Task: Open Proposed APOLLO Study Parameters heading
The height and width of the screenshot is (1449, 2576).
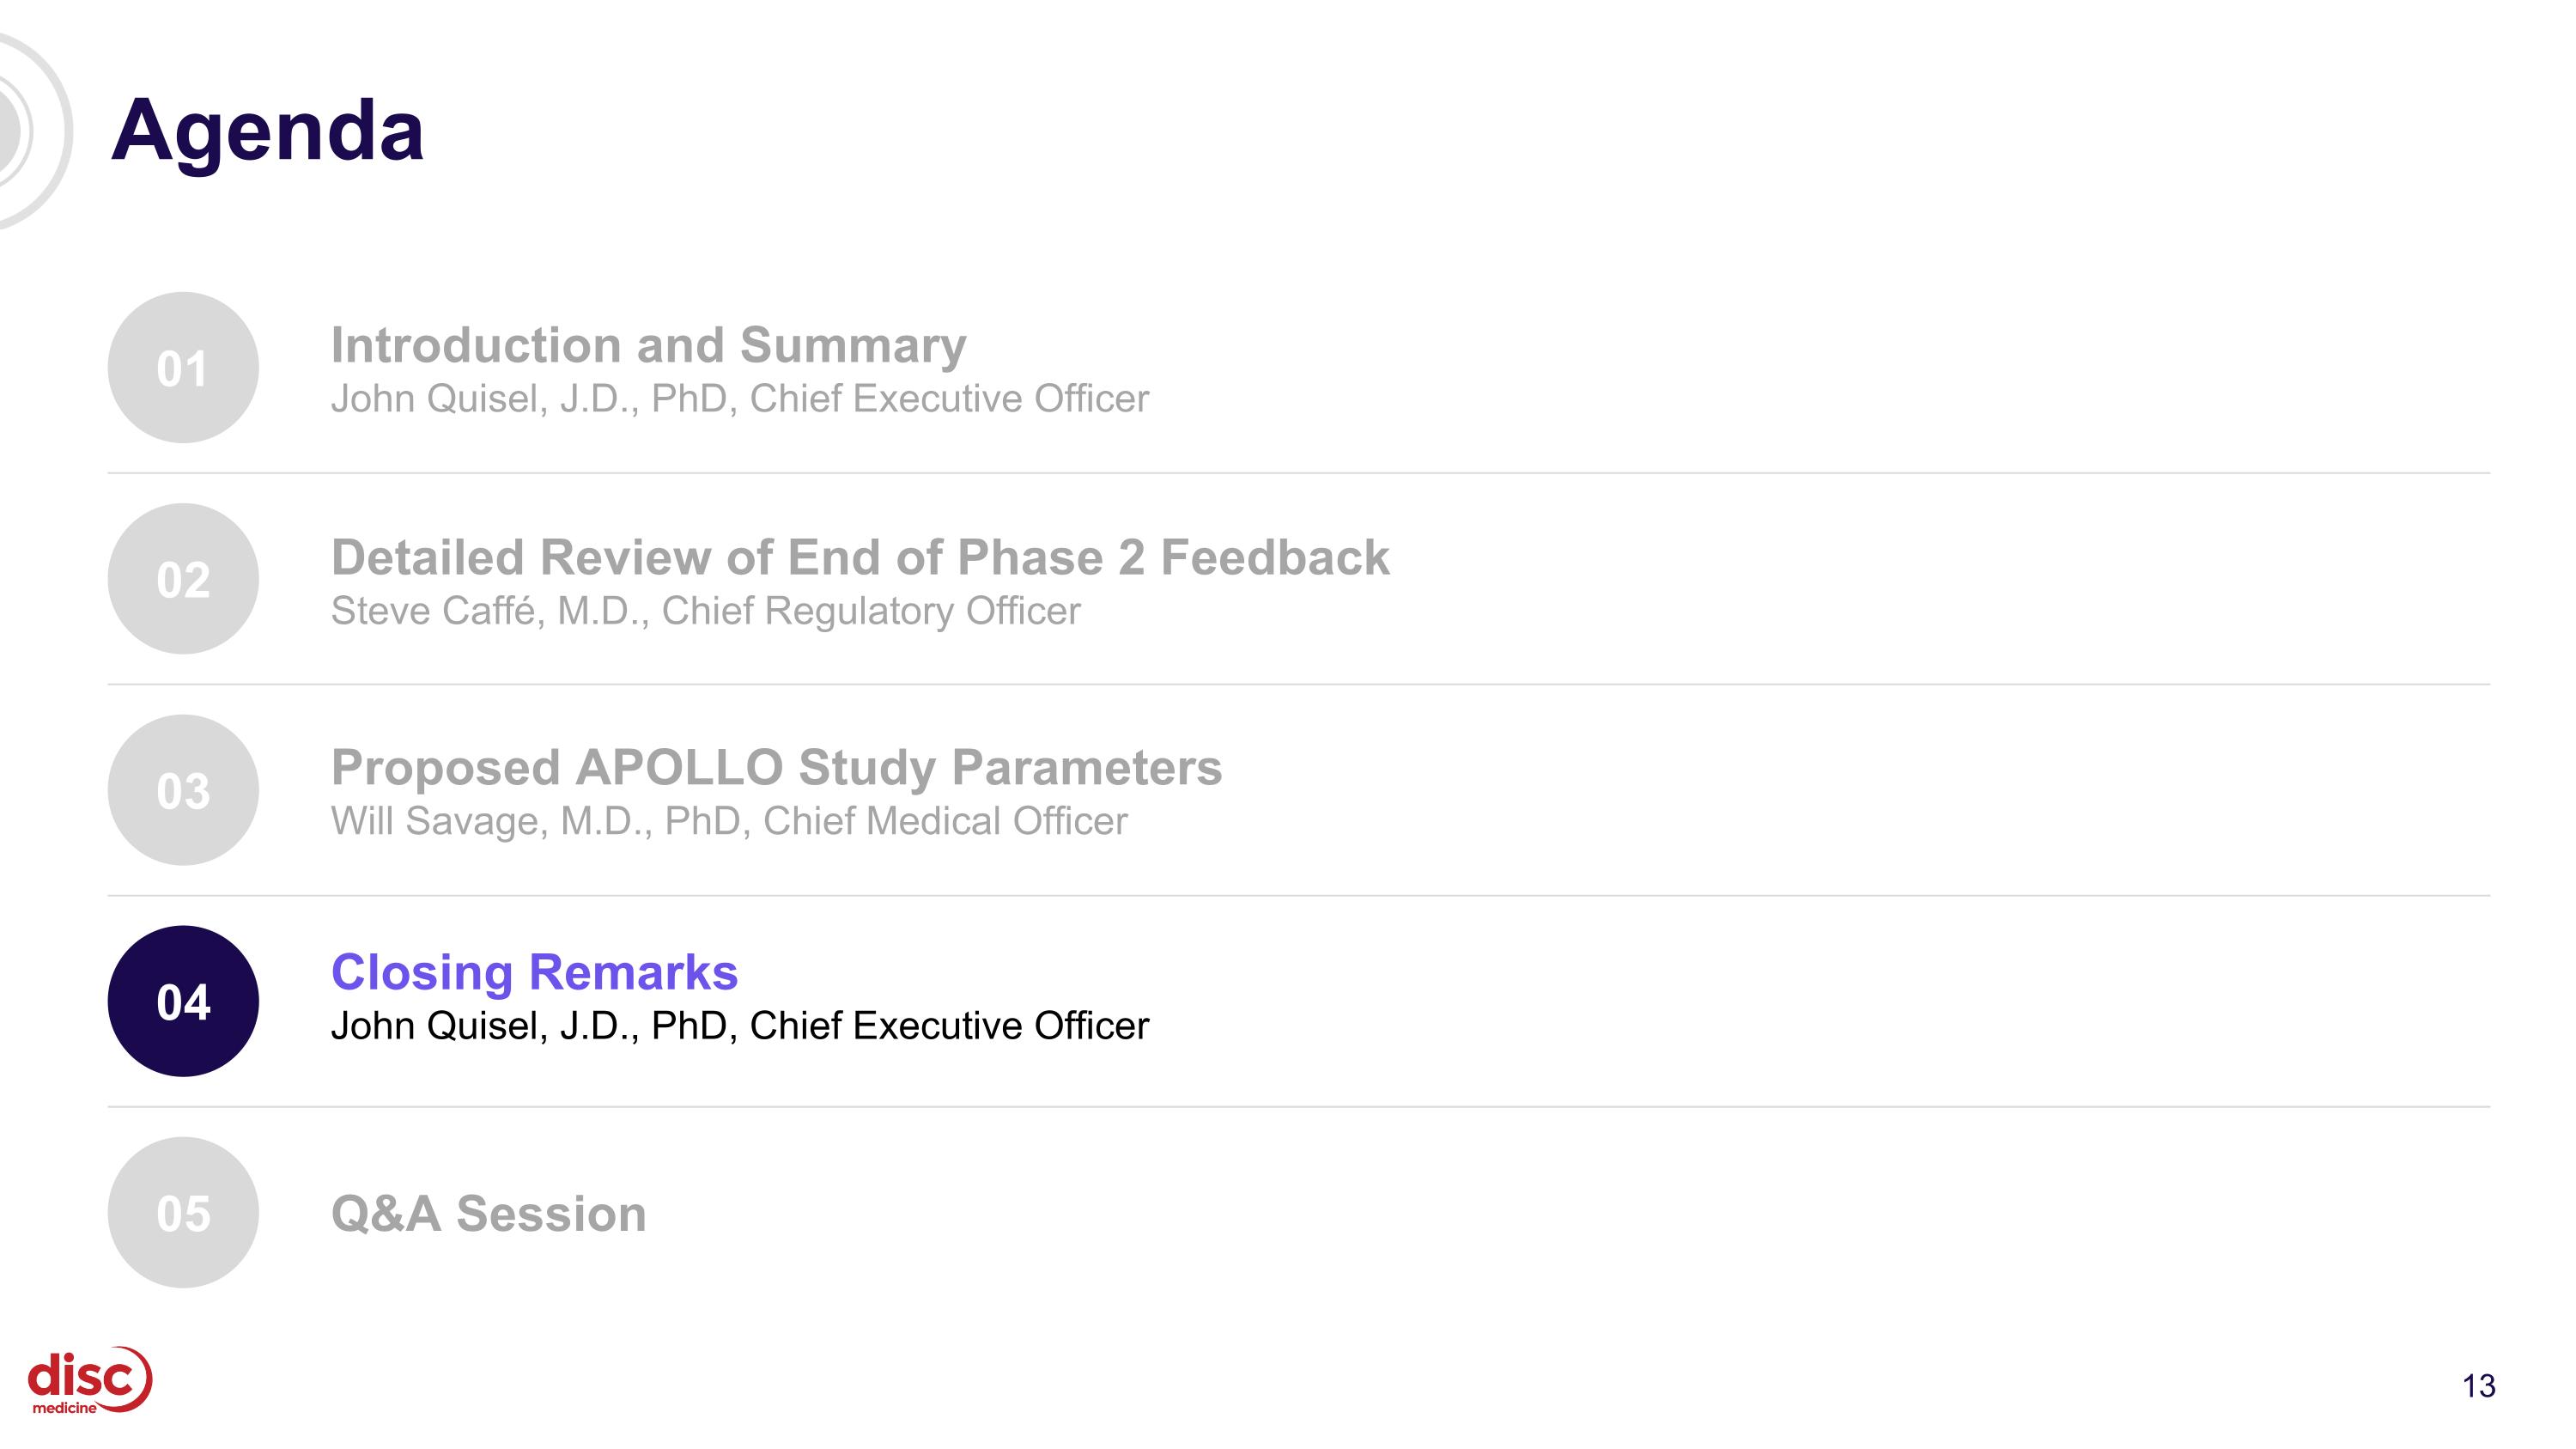Action: [x=776, y=768]
